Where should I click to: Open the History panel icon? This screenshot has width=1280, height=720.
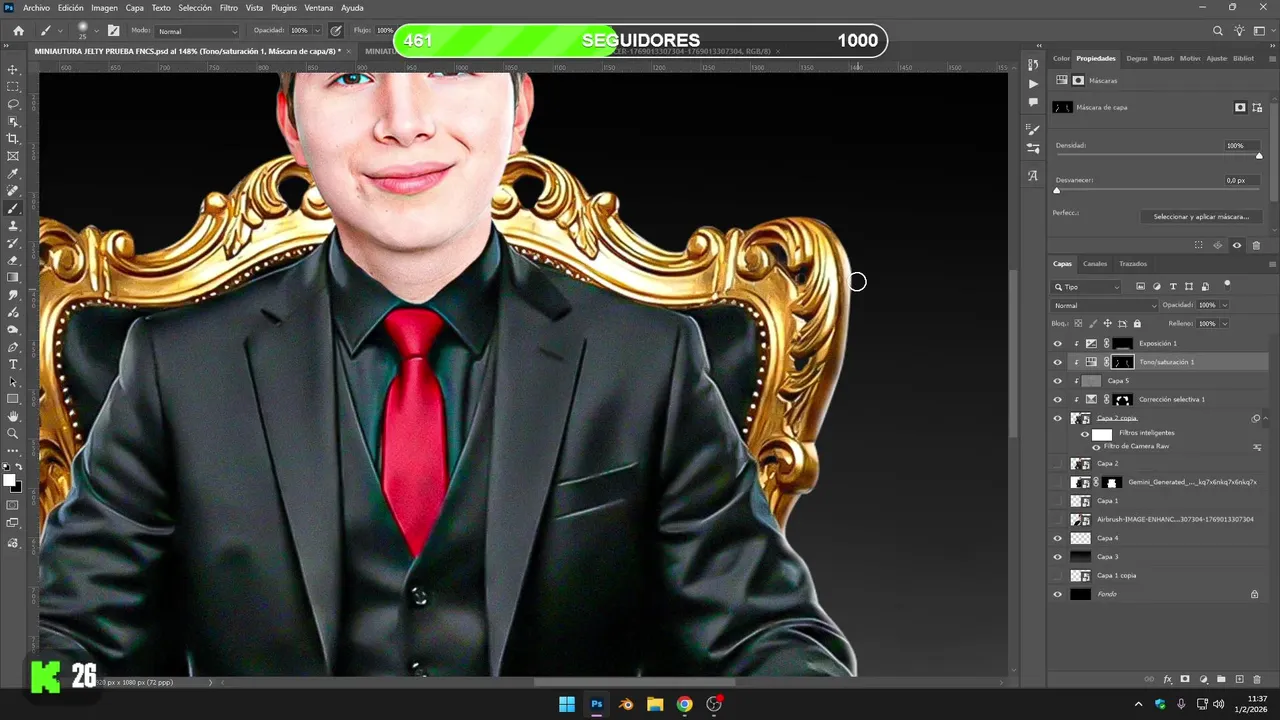click(x=1033, y=66)
